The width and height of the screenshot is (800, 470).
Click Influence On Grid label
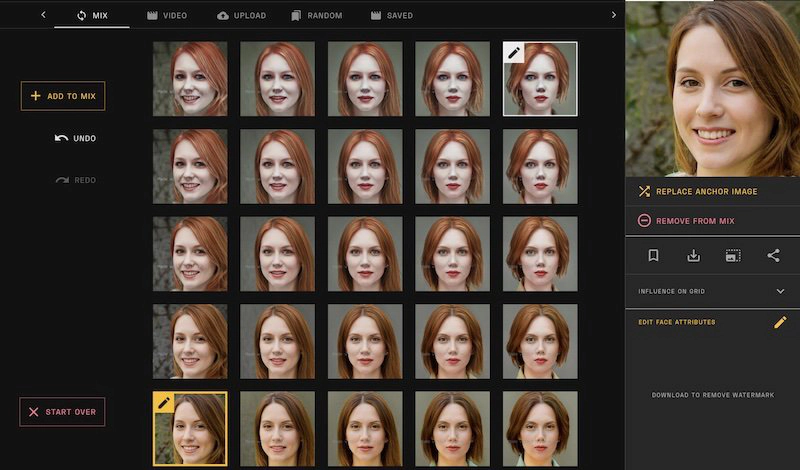point(671,291)
